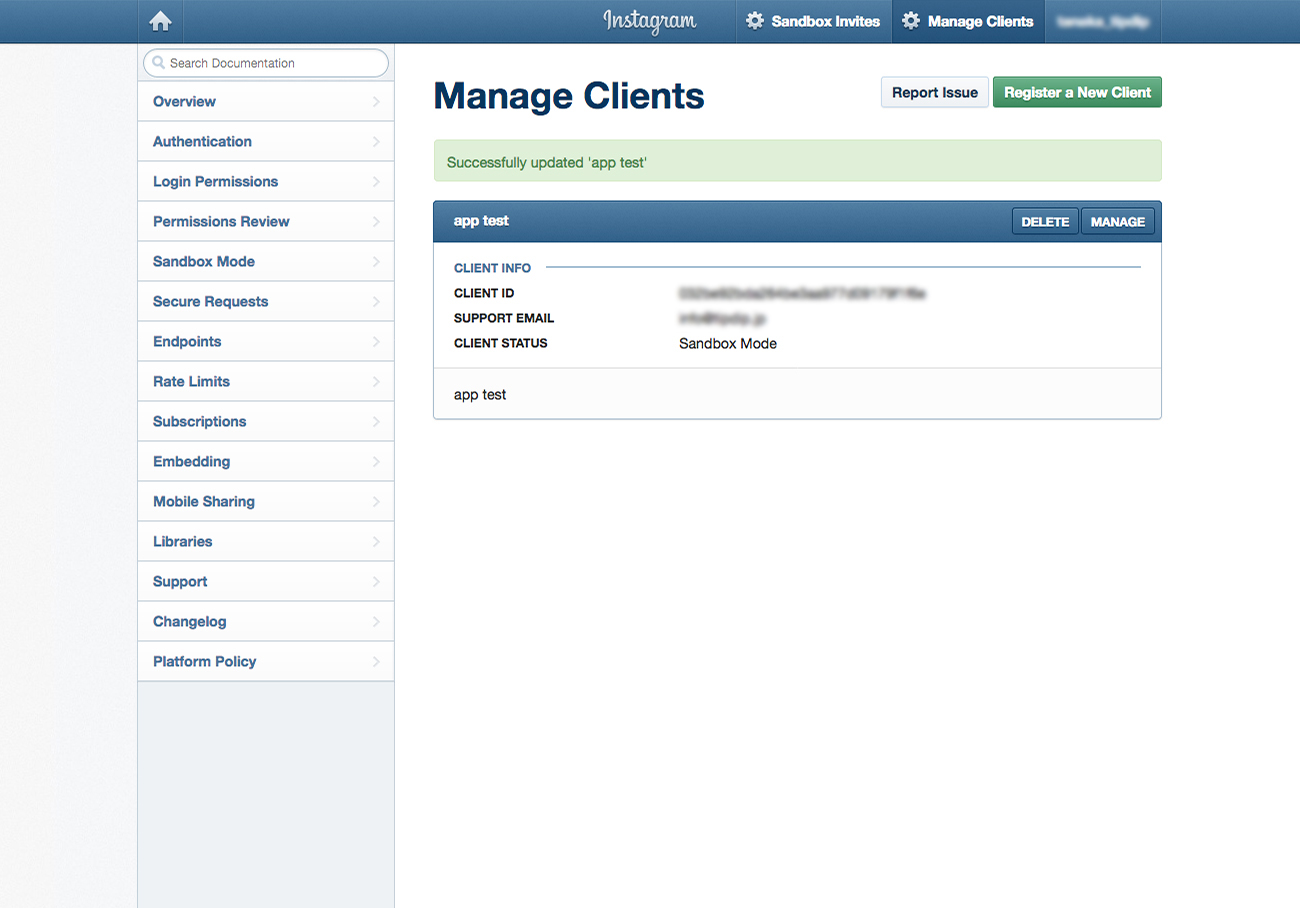Viewport: 1300px width, 908px height.
Task: Show the Rate Limits page
Action: (266, 381)
